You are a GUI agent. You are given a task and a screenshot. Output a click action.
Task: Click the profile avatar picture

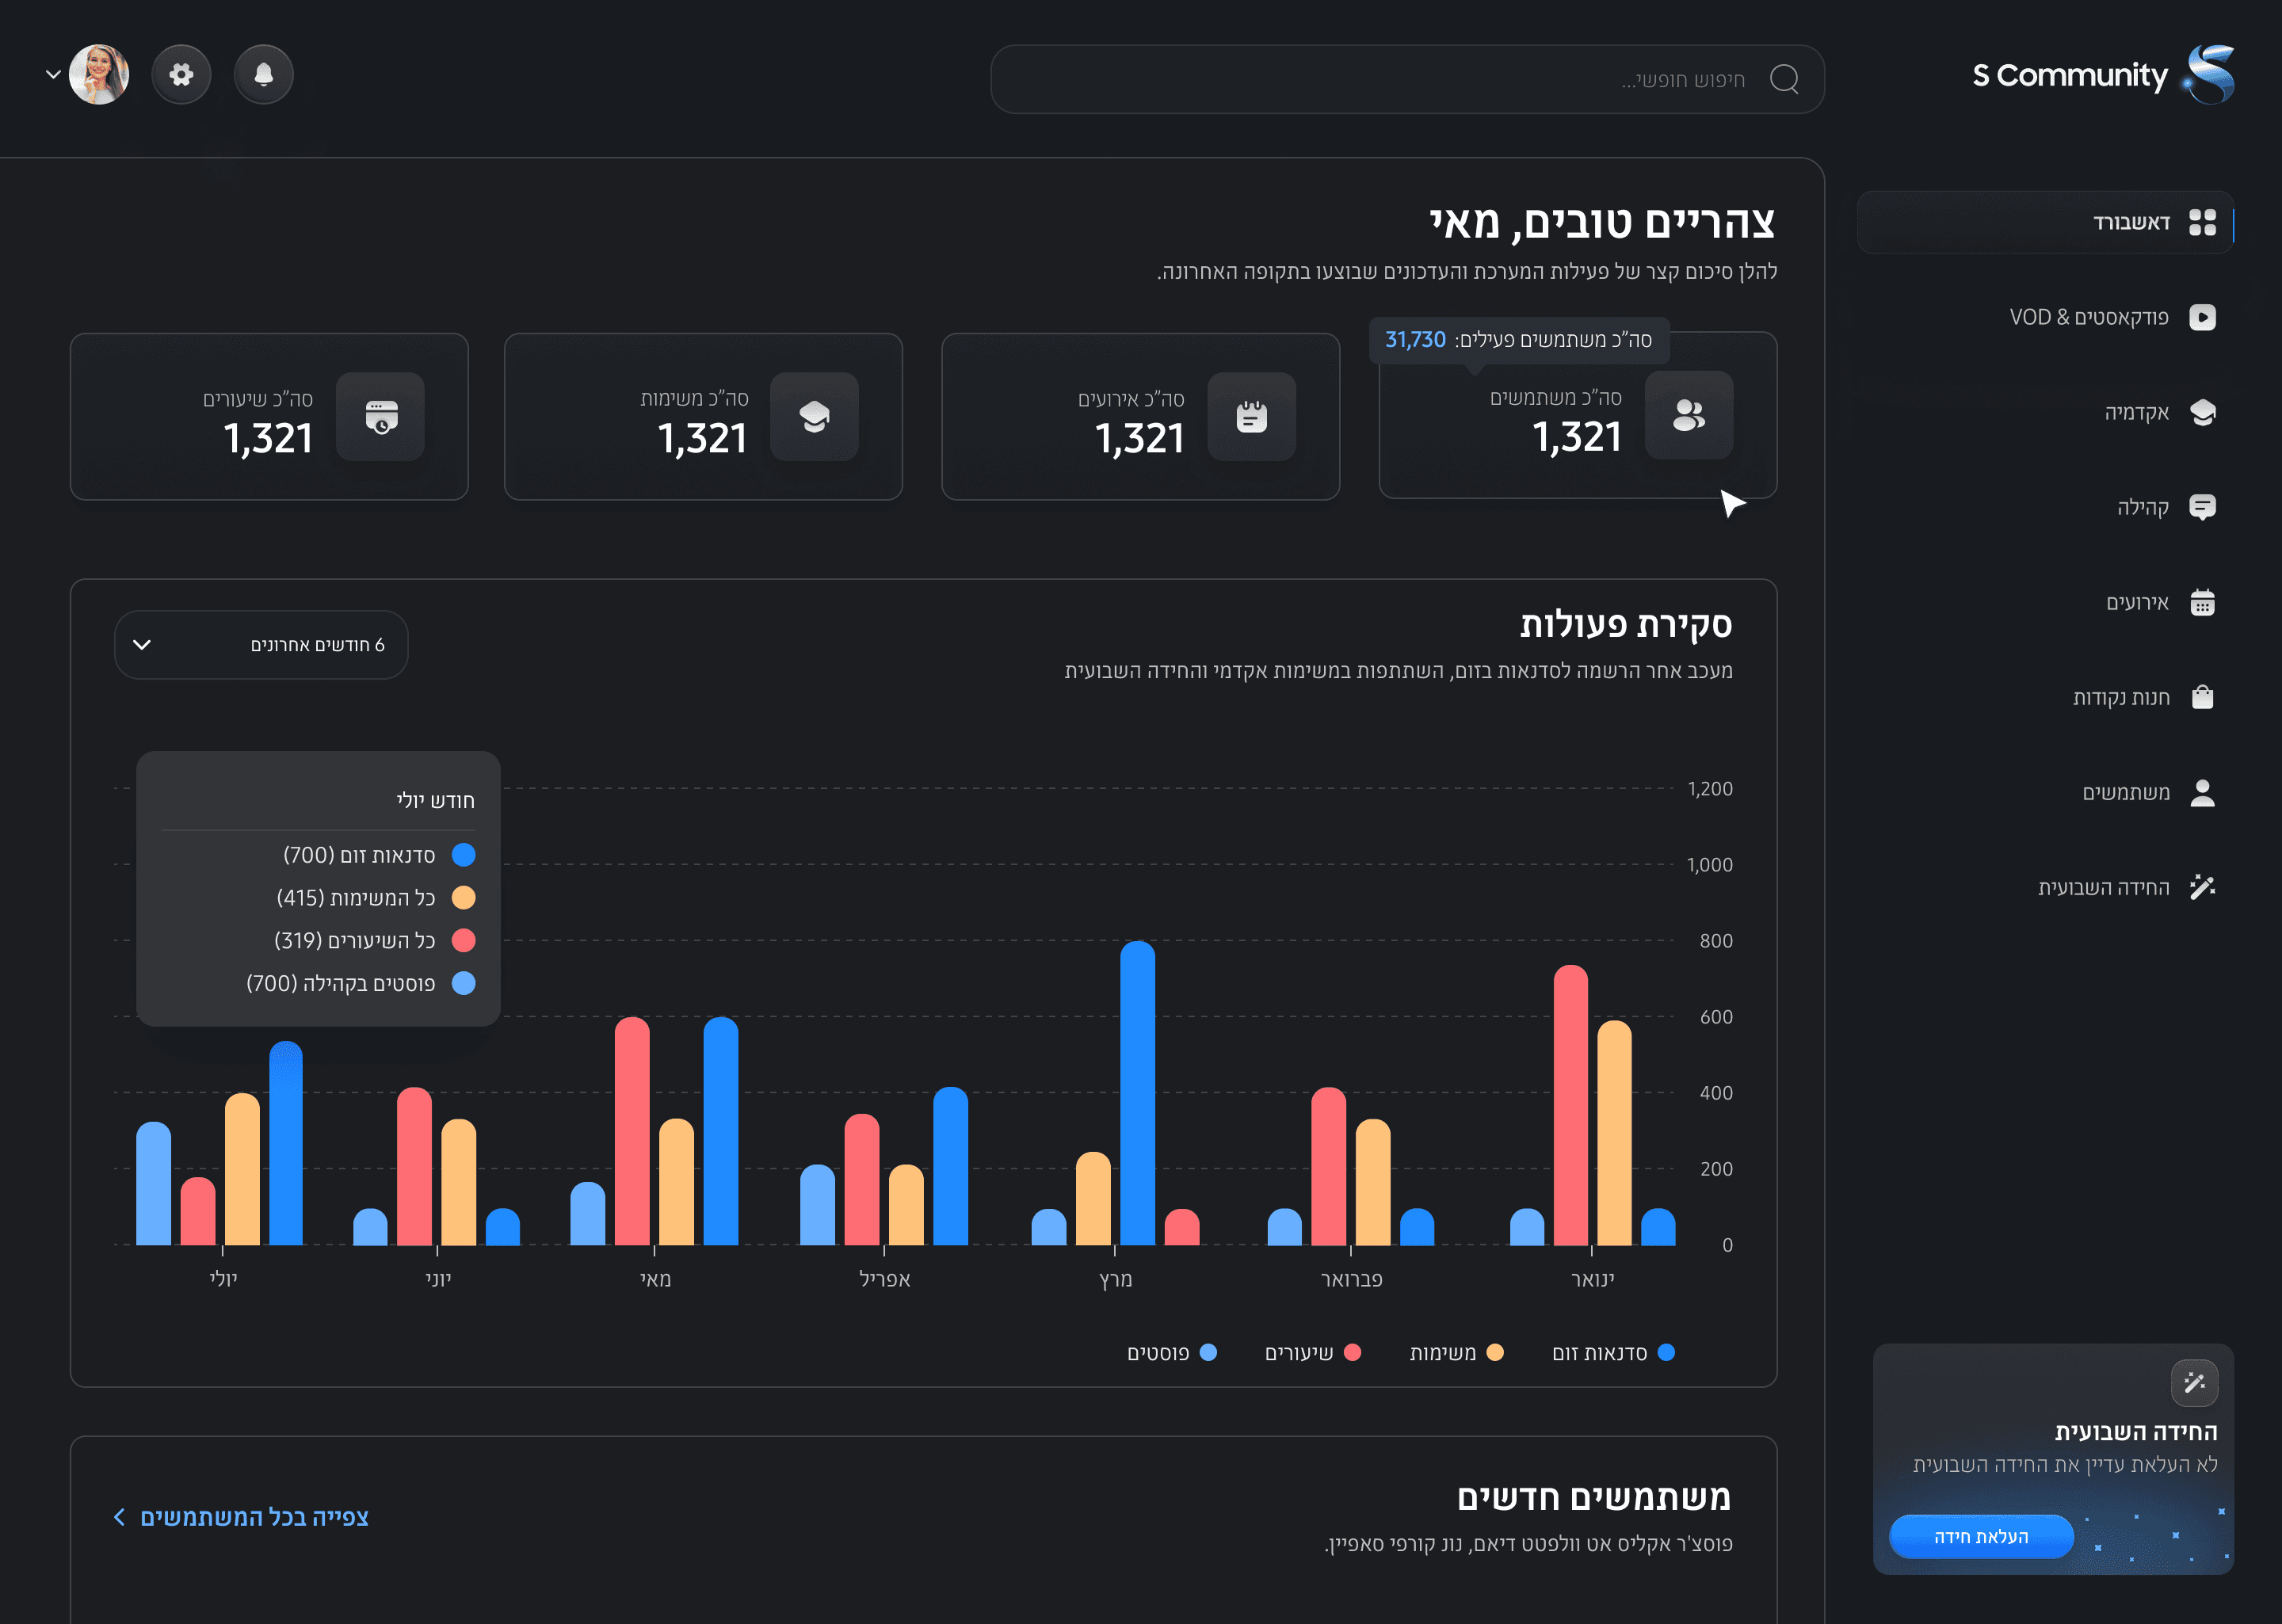click(x=99, y=74)
